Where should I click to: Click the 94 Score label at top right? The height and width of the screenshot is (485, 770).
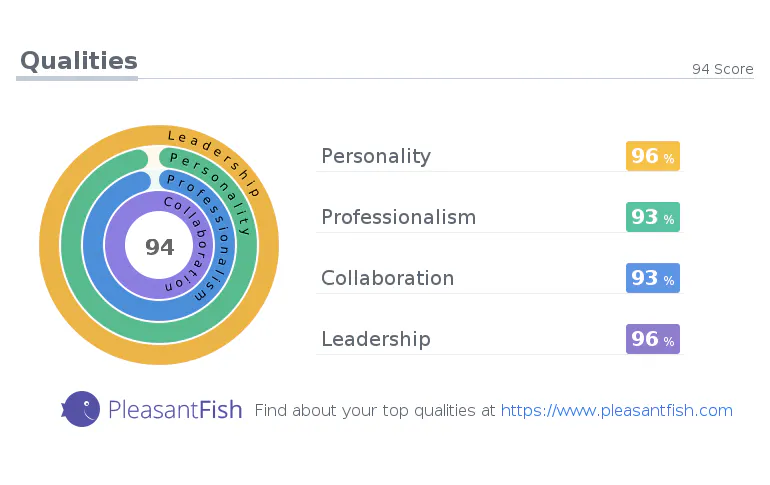(722, 69)
